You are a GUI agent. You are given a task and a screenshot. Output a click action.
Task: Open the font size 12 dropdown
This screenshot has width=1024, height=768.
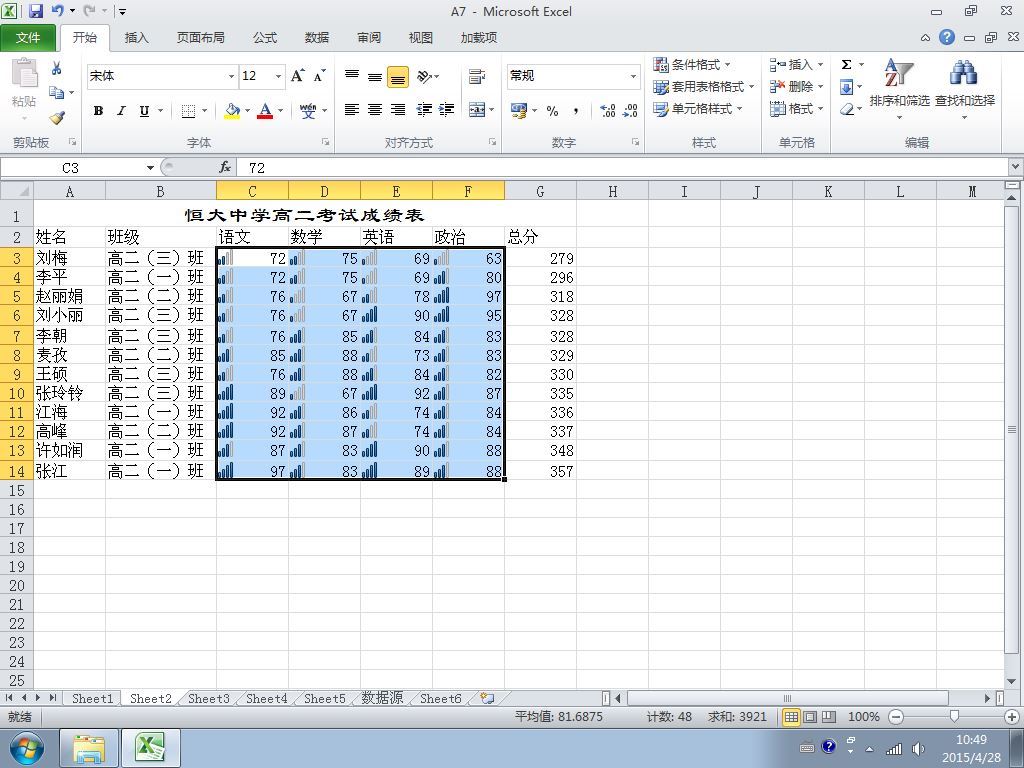click(278, 76)
